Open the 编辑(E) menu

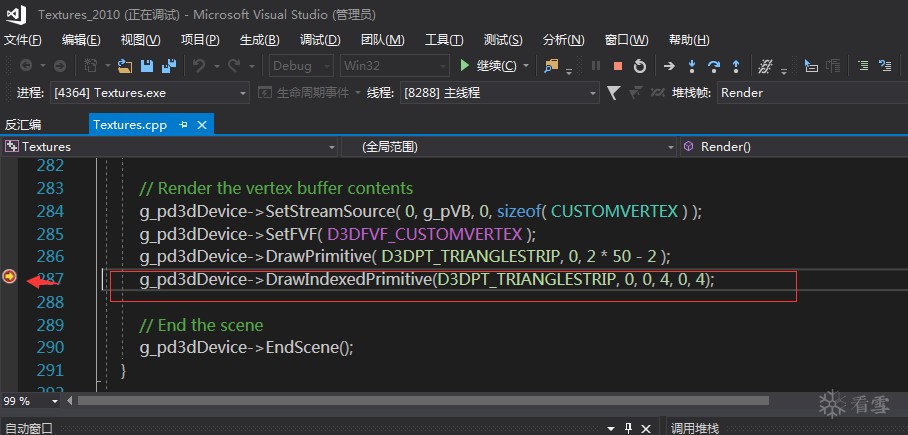[81, 40]
